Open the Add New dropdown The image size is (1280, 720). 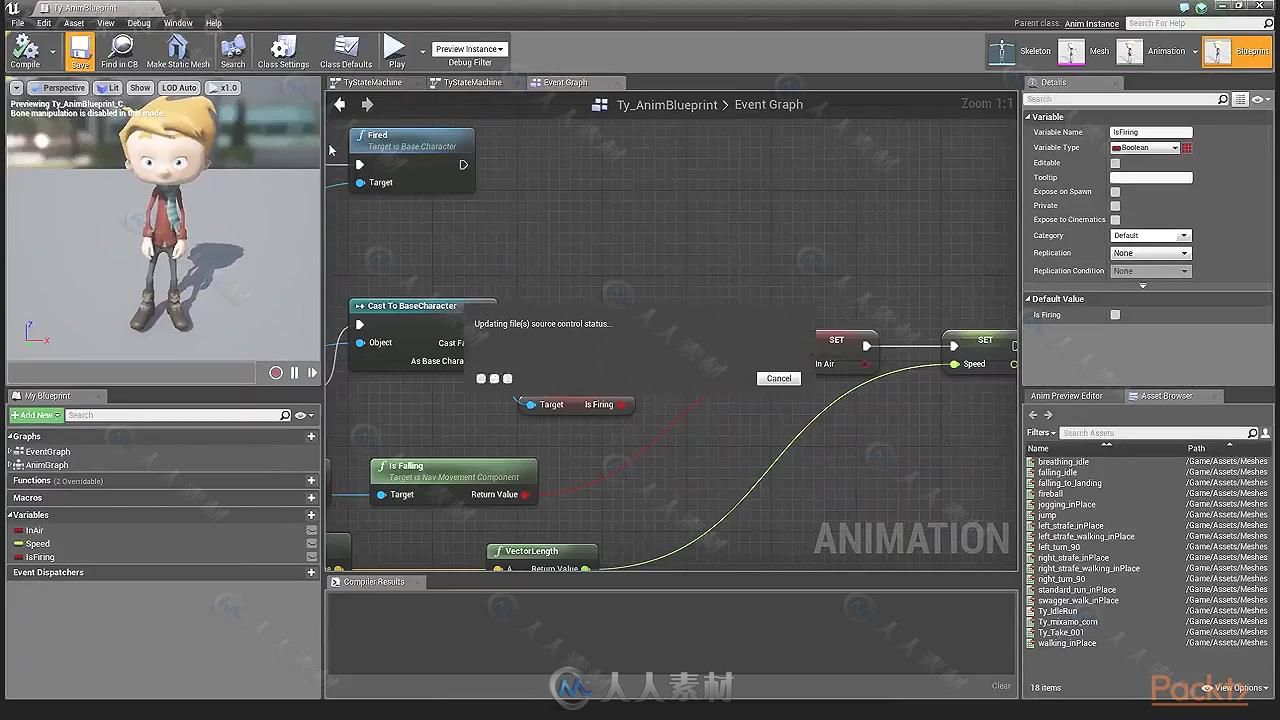(36, 415)
